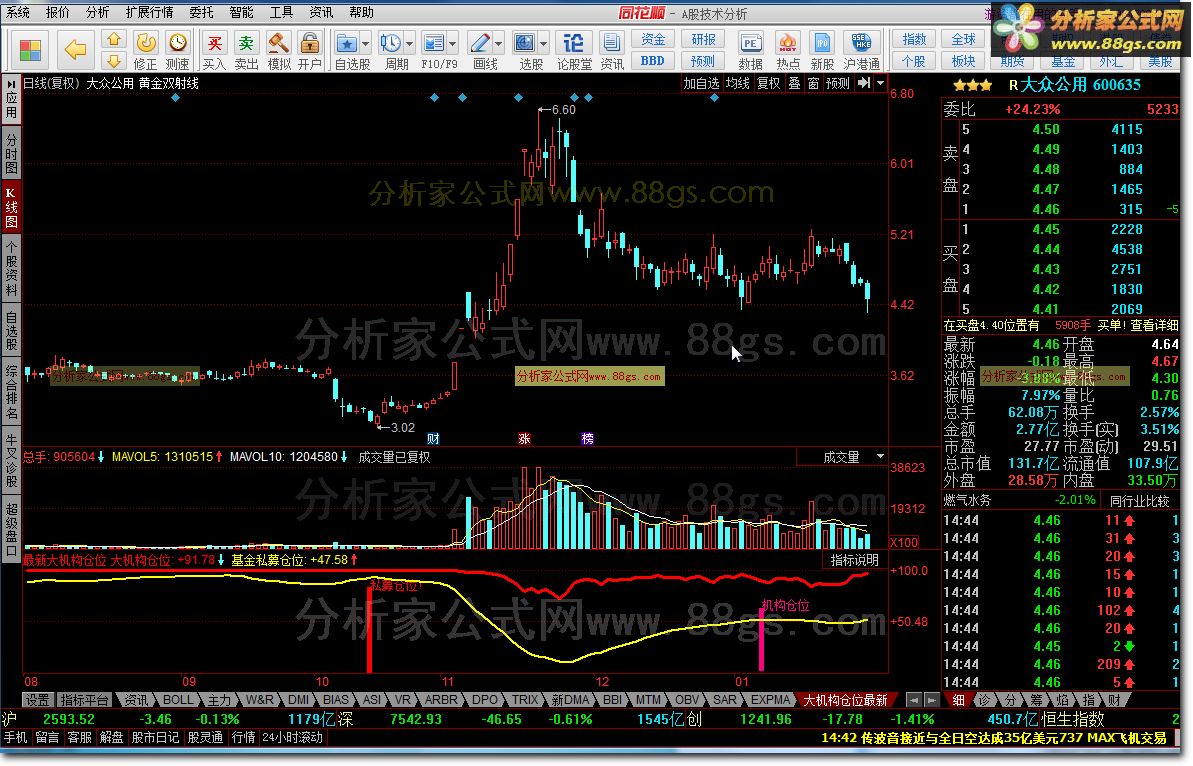Open the 沪港通 SSE HKE icon

coord(861,50)
